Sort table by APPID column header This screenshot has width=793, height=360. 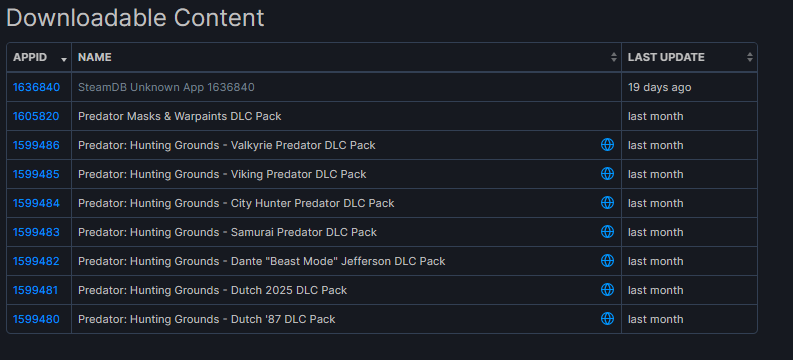[39, 57]
